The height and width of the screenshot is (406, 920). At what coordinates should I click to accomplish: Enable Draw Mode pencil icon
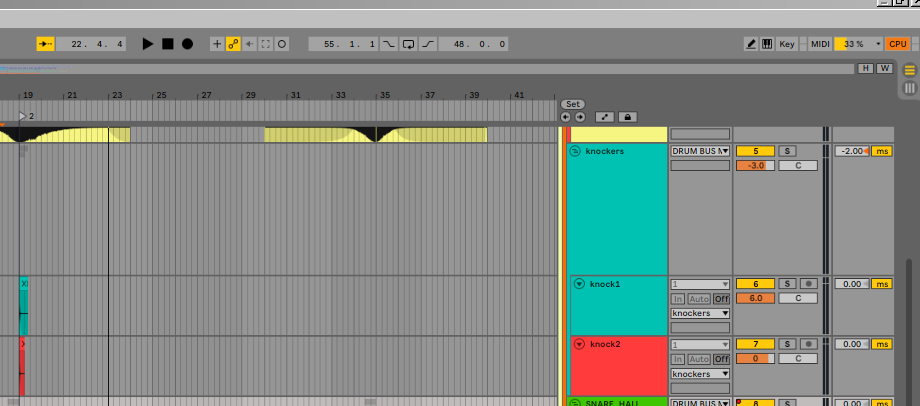click(751, 44)
